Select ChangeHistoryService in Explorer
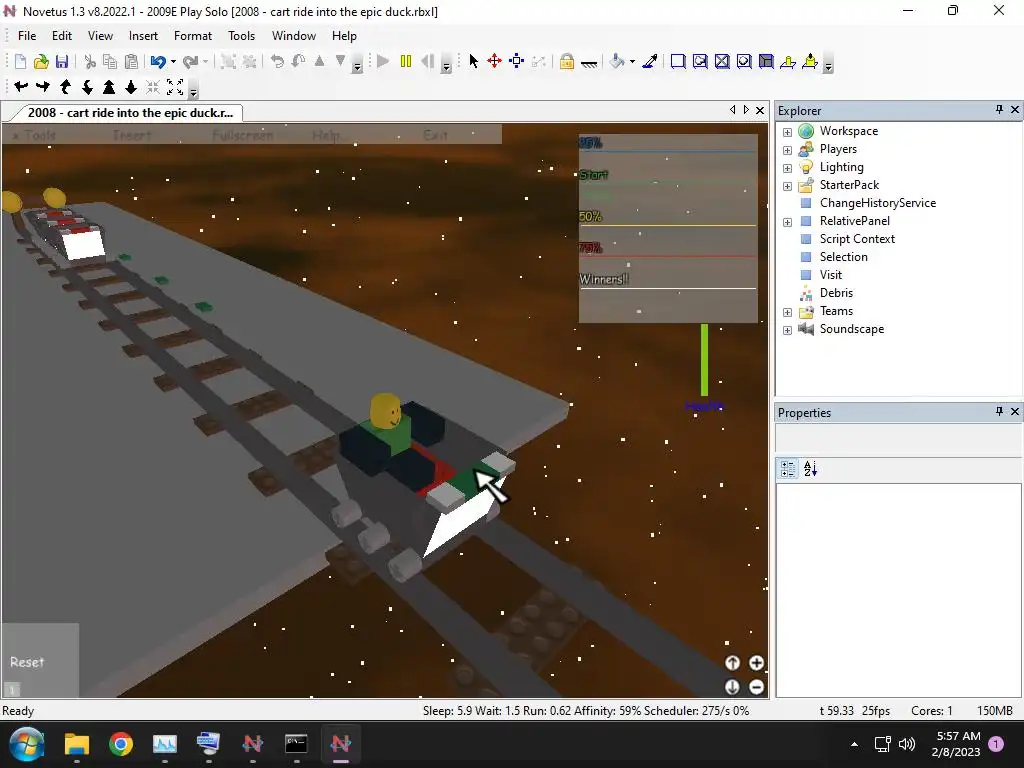Image resolution: width=1024 pixels, height=768 pixels. pyautogui.click(x=877, y=203)
